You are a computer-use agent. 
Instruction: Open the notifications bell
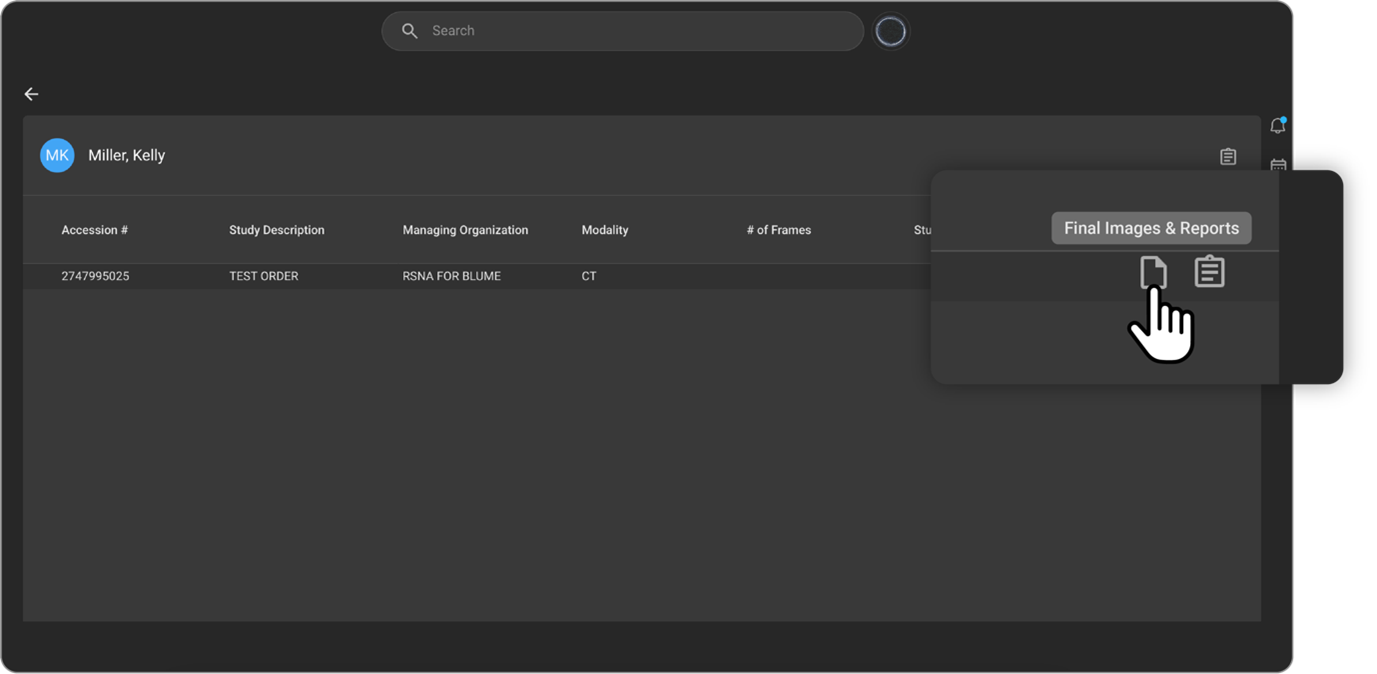tap(1277, 126)
